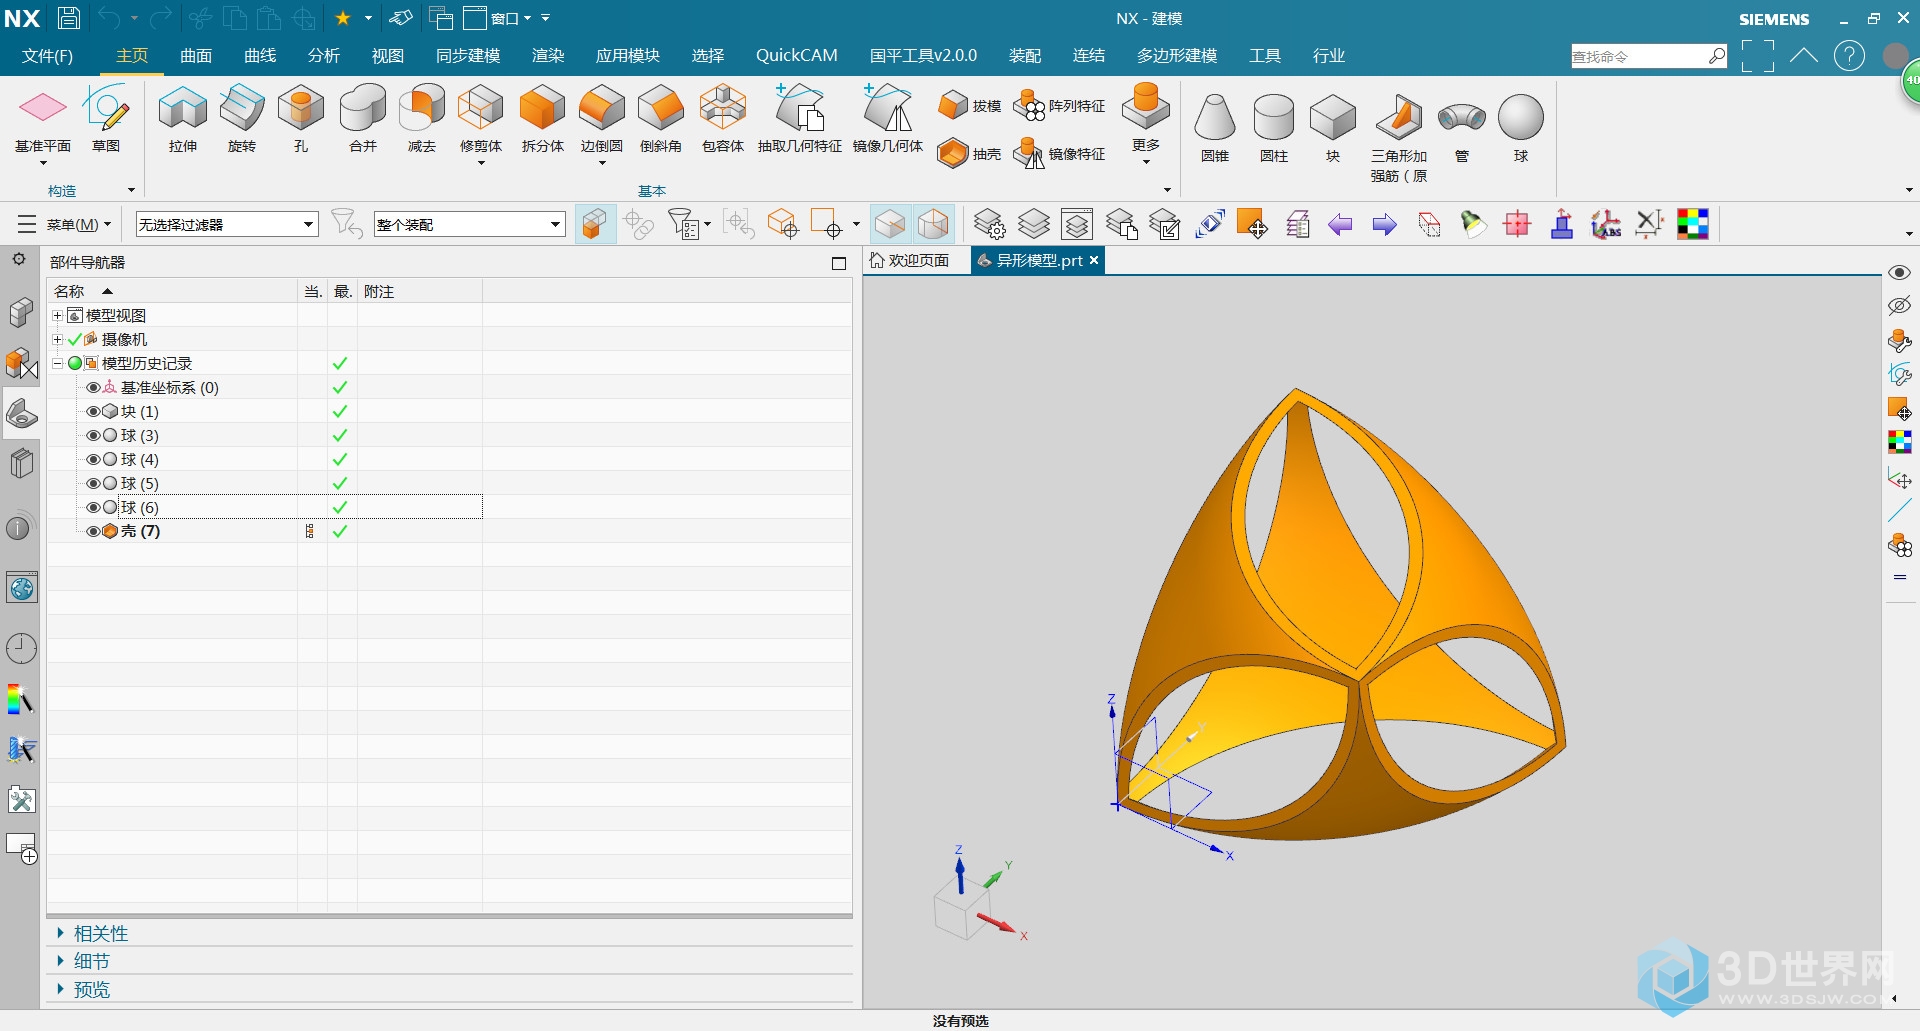
Task: Open the 三角形加强筋 rib tool
Action: pyautogui.click(x=1399, y=138)
